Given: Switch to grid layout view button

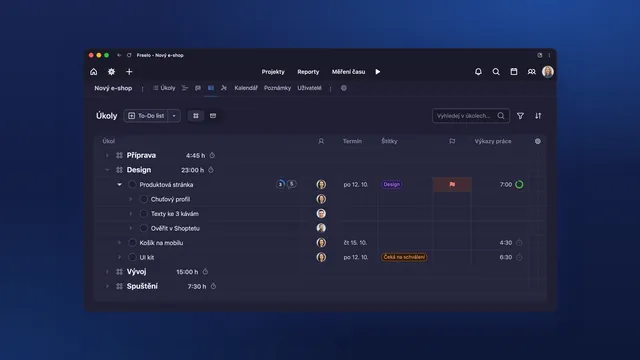Looking at the screenshot, I should click(x=196, y=116).
